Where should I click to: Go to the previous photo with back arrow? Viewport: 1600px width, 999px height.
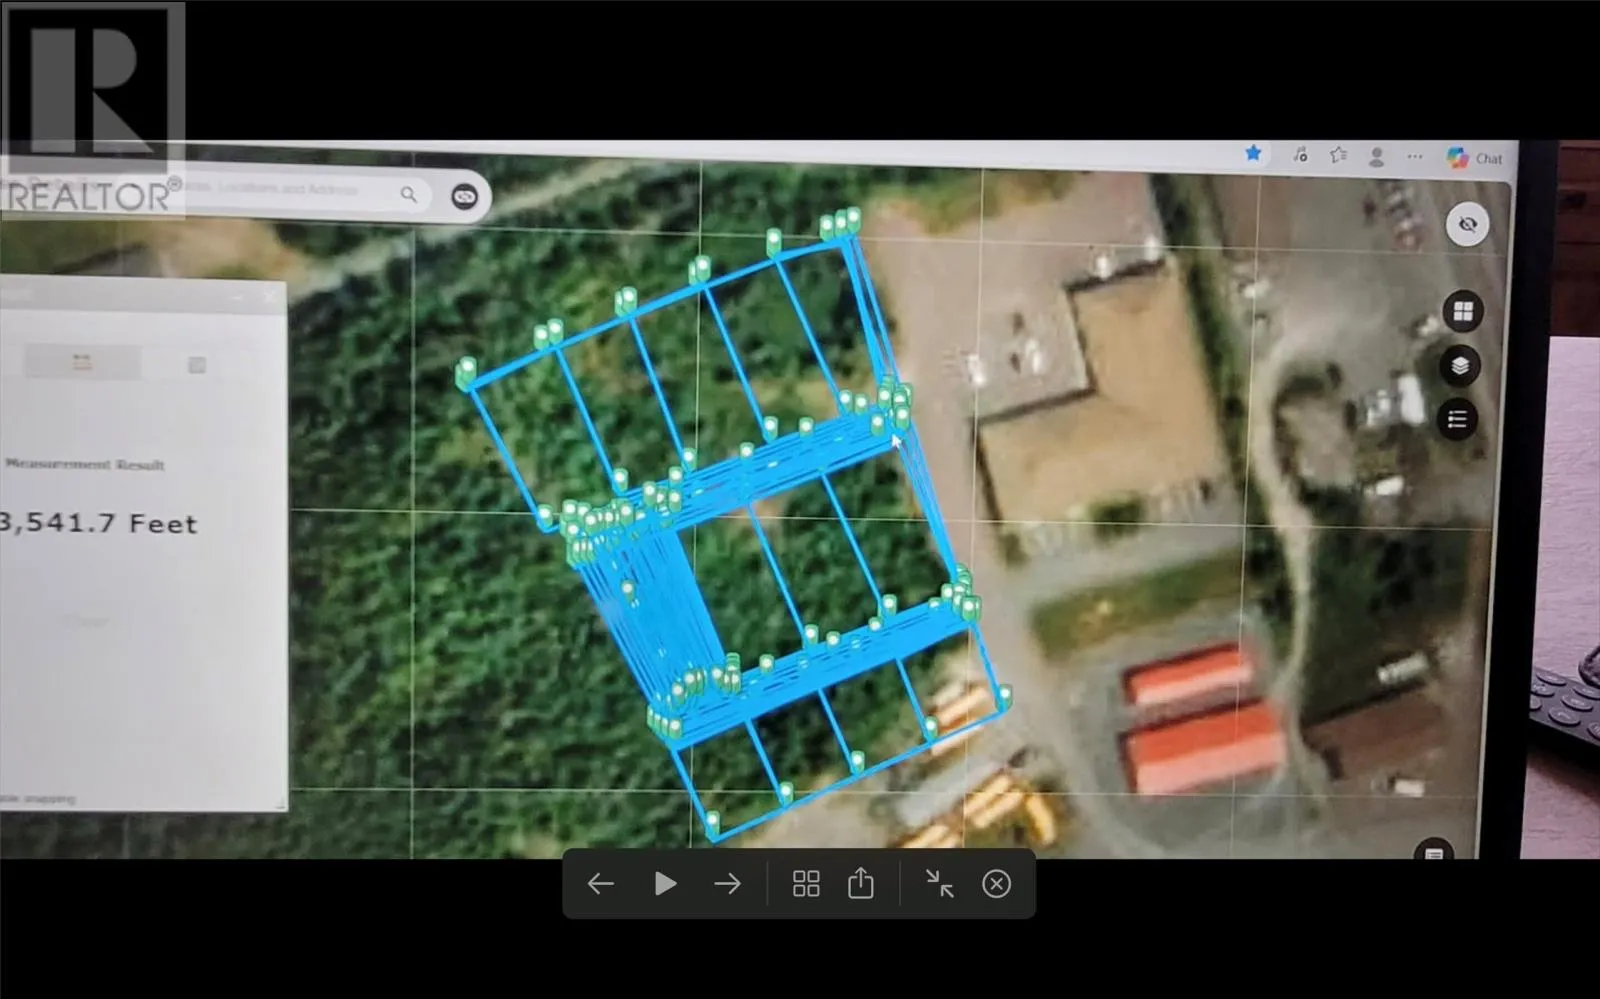600,884
